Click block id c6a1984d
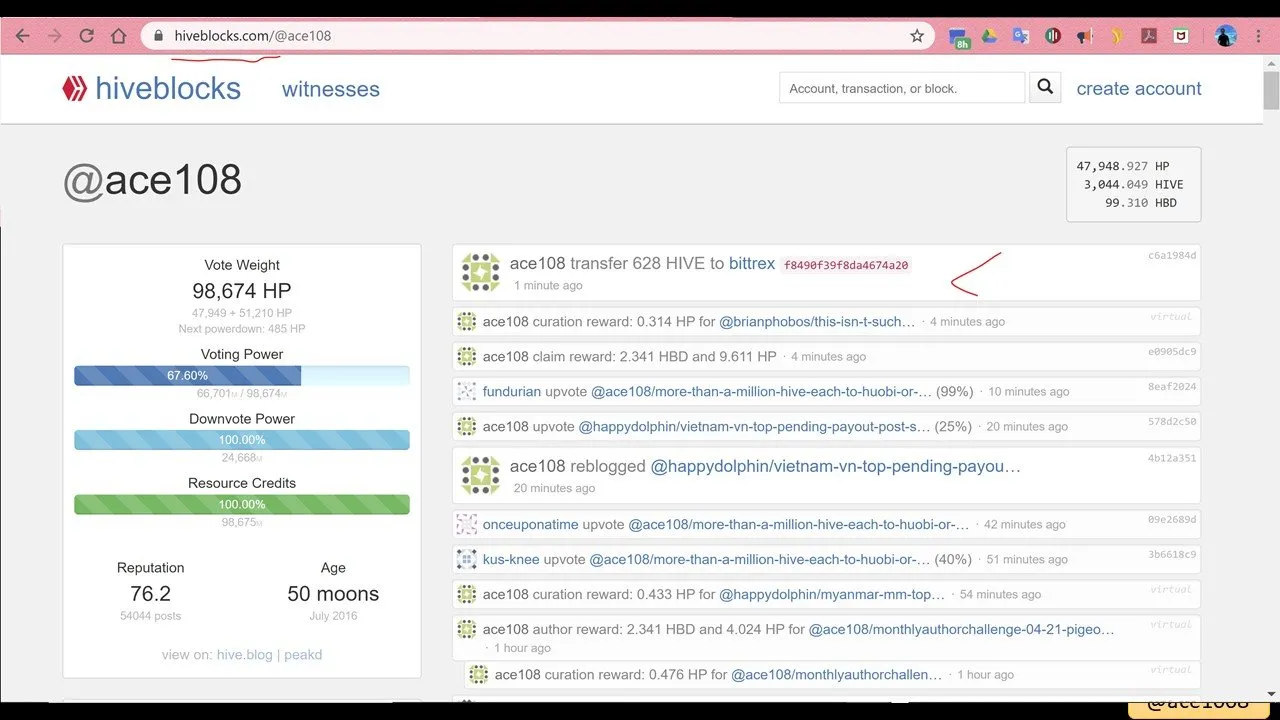This screenshot has width=1280, height=720. click(x=1172, y=256)
